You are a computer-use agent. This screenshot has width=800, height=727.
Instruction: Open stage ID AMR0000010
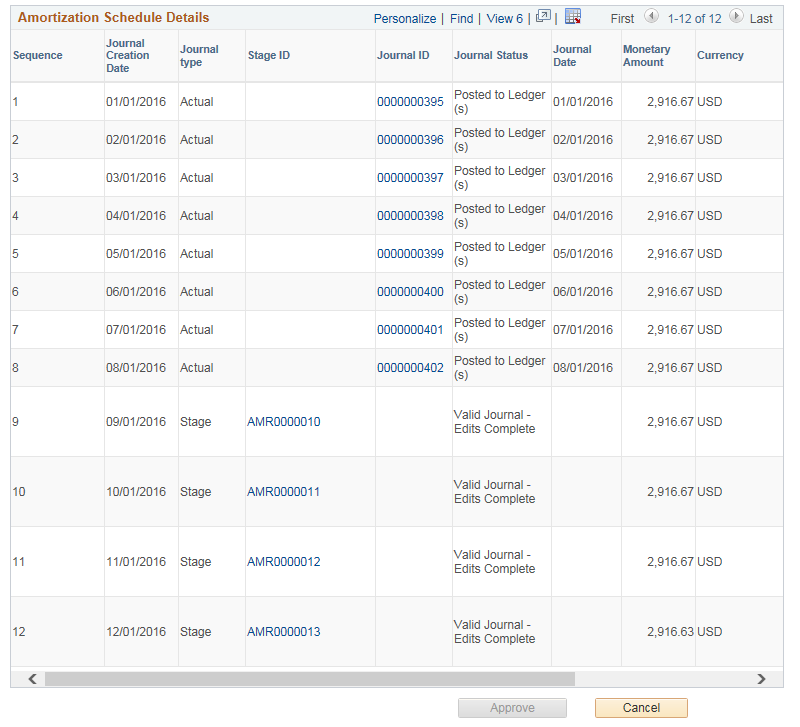[x=284, y=422]
